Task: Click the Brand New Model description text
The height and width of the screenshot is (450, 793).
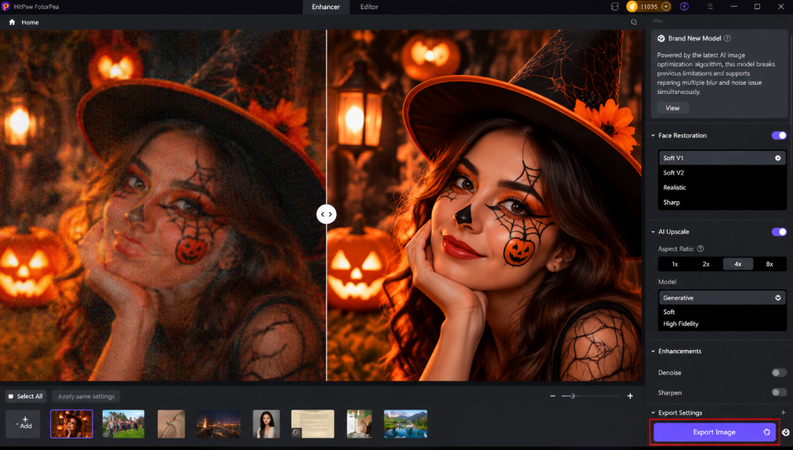Action: 716,73
